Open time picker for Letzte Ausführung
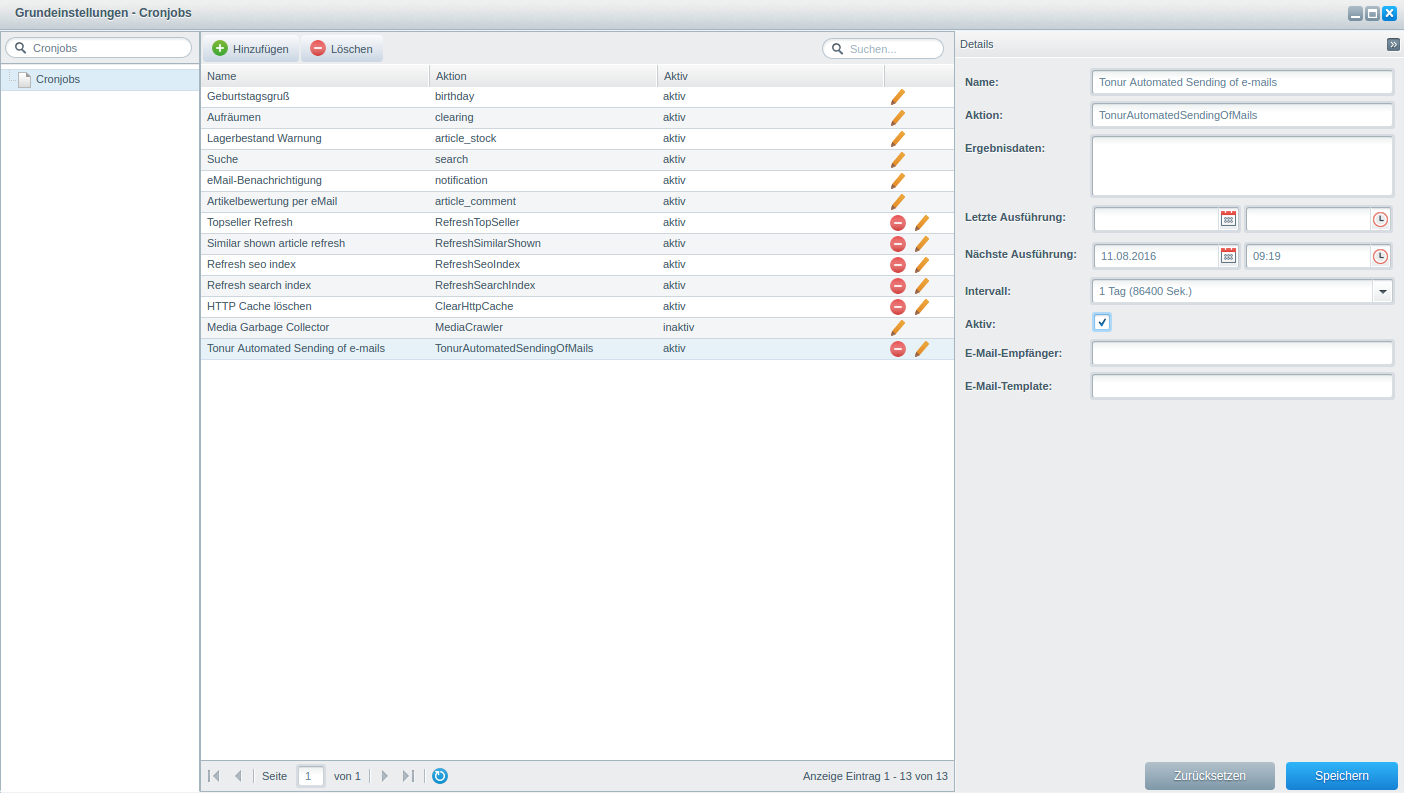 1380,219
